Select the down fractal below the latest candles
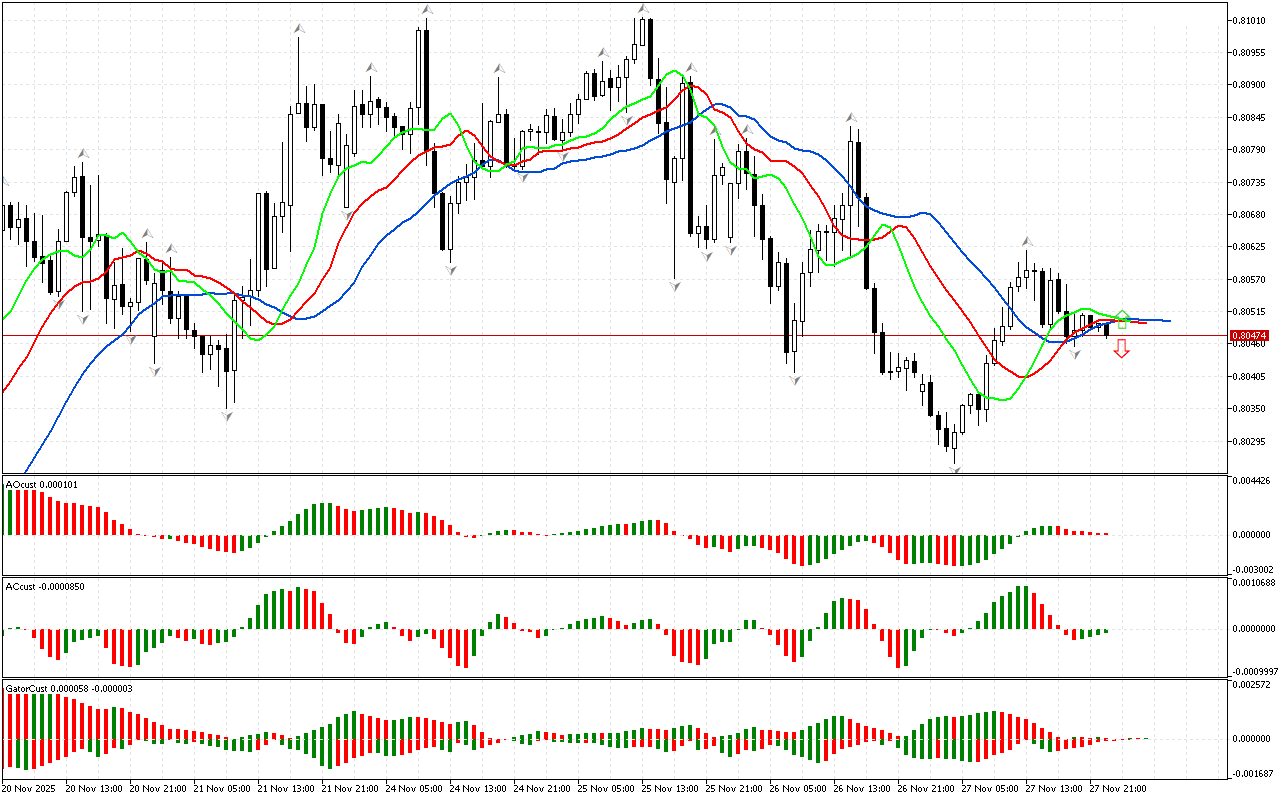 pyautogui.click(x=1075, y=353)
